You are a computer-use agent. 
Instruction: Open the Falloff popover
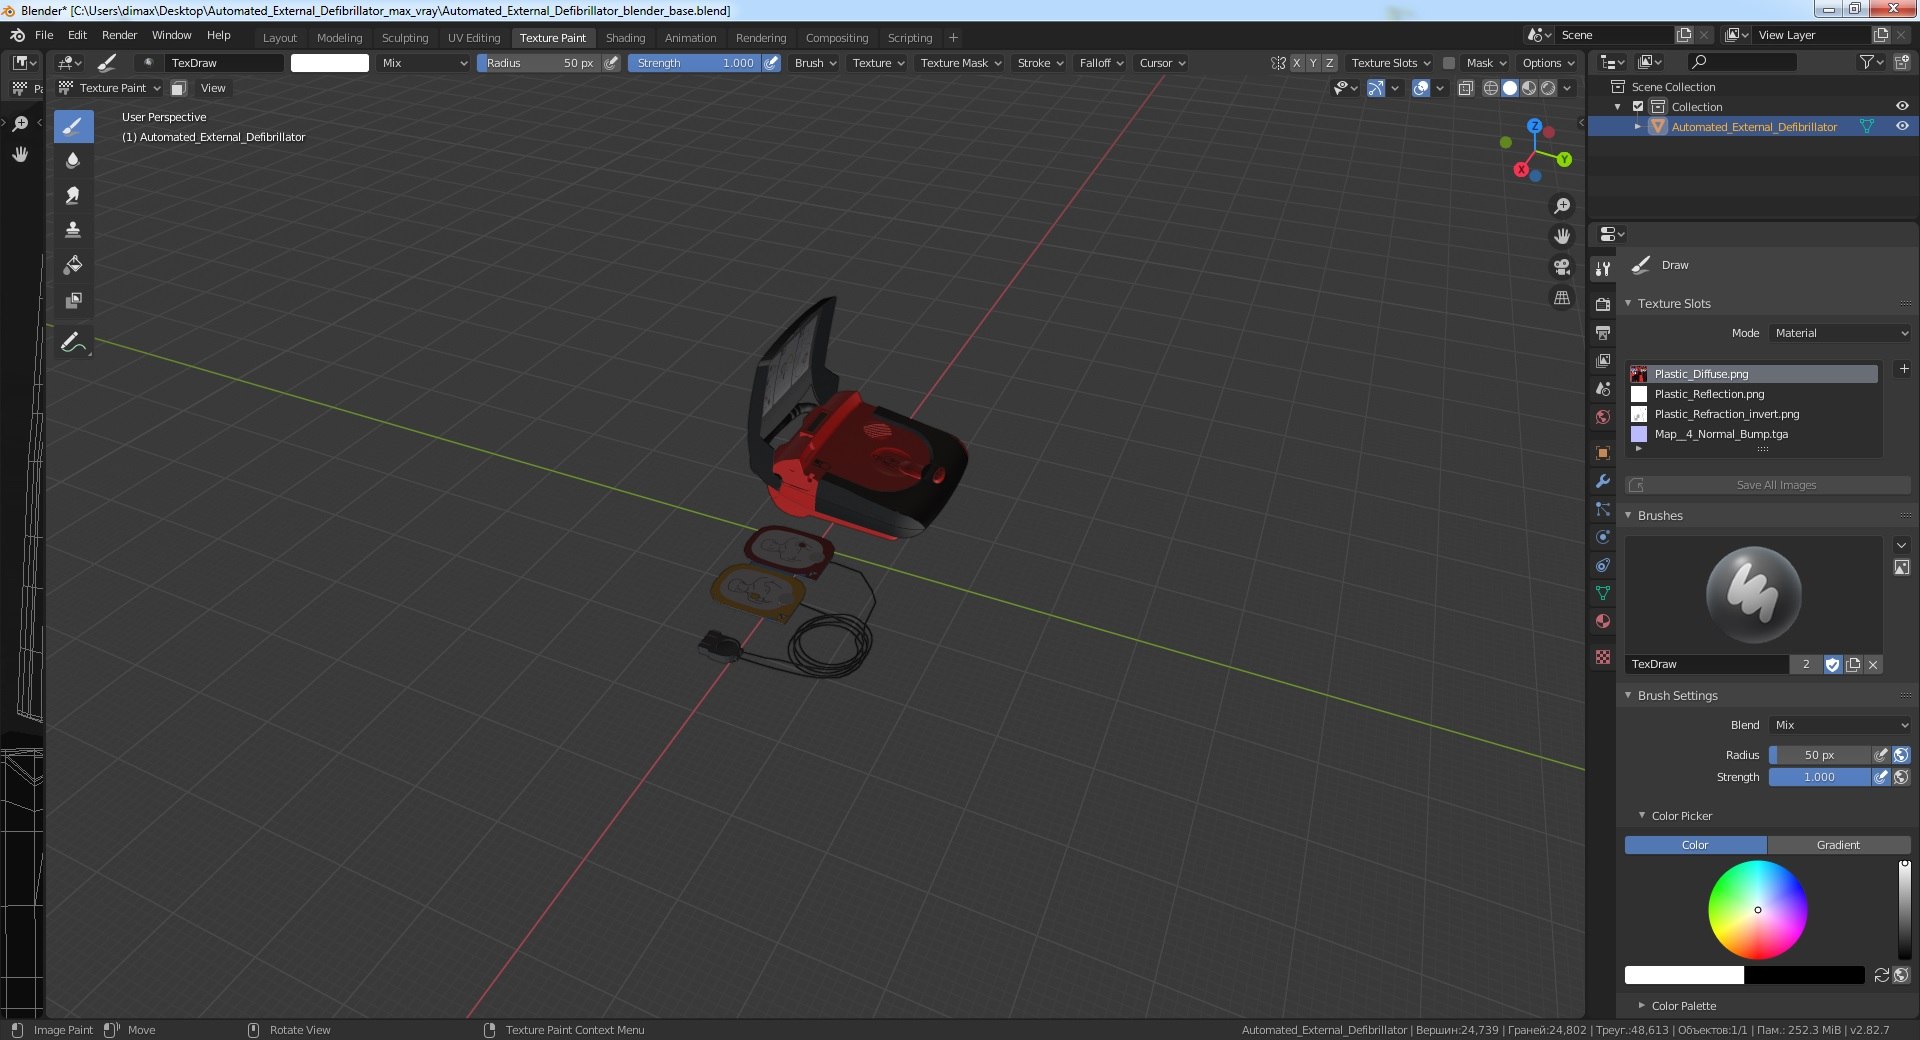pos(1101,63)
